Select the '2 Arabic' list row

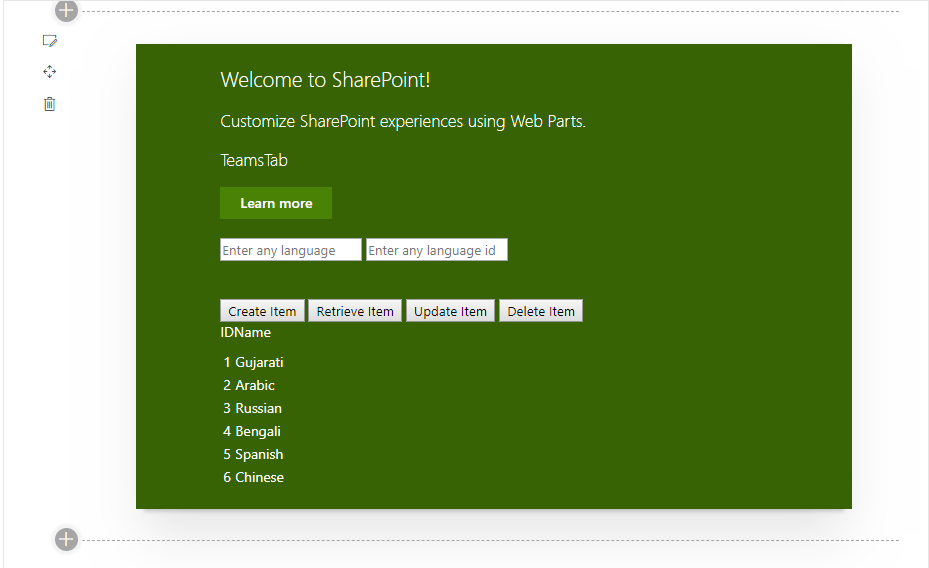click(249, 385)
